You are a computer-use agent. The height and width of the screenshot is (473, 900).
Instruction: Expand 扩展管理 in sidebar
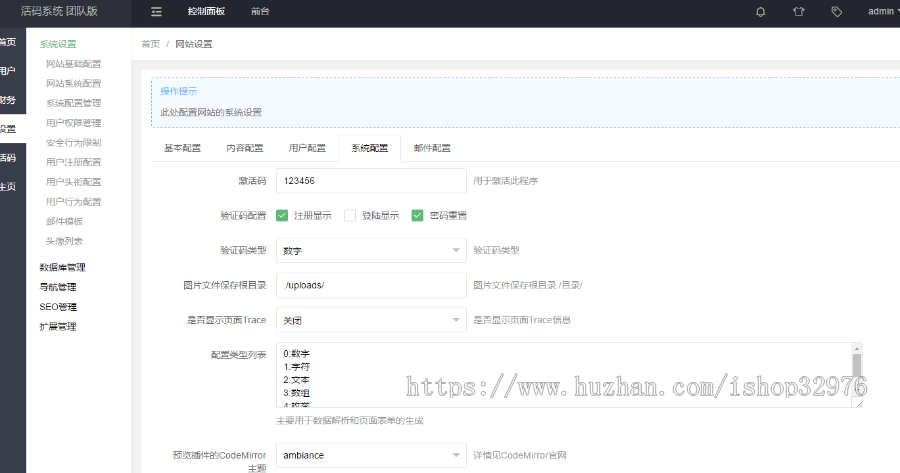tap(57, 327)
